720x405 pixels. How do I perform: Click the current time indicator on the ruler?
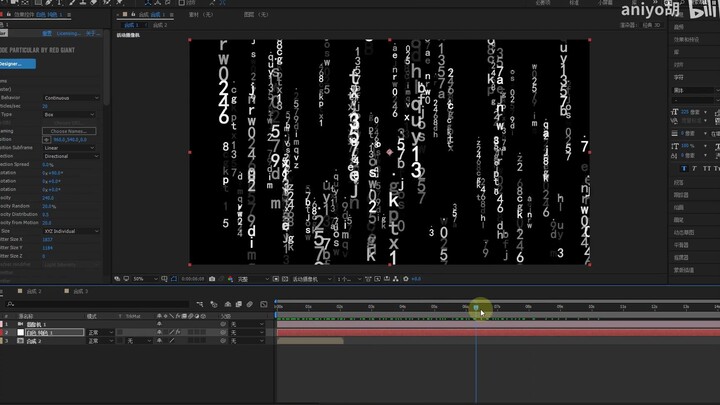476,307
